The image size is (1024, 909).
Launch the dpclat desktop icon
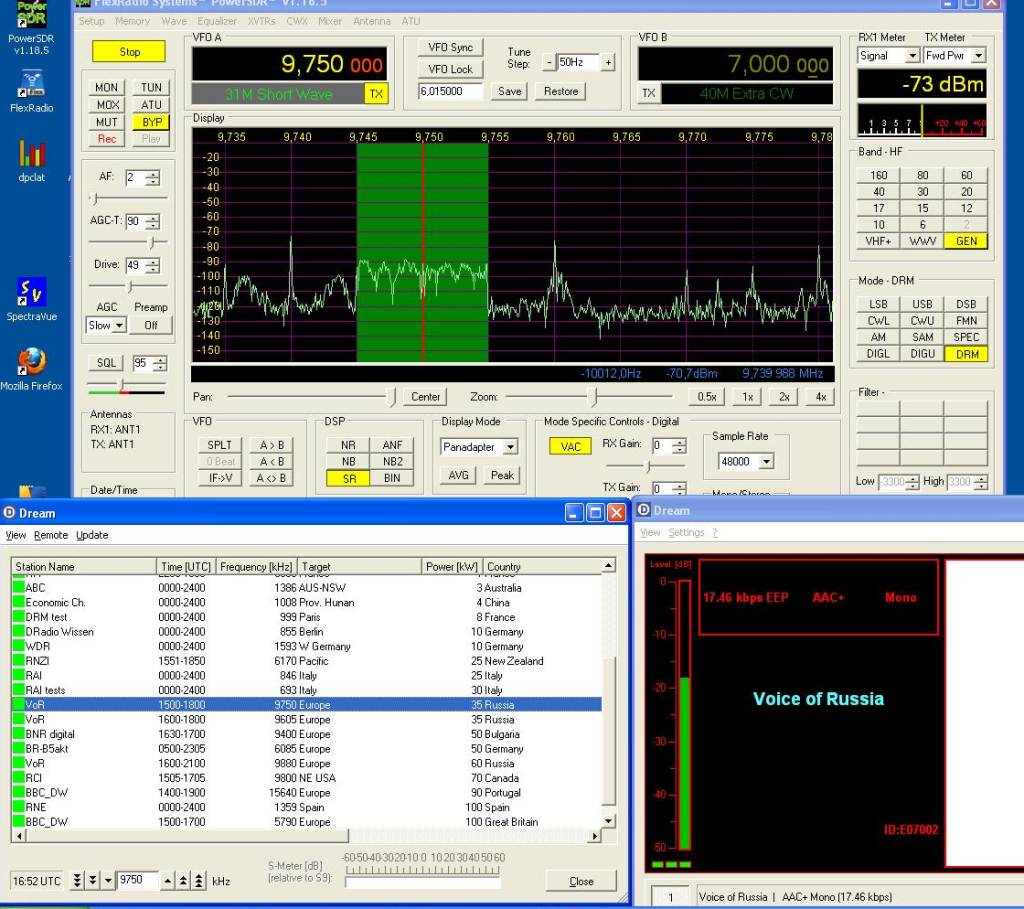pos(31,161)
